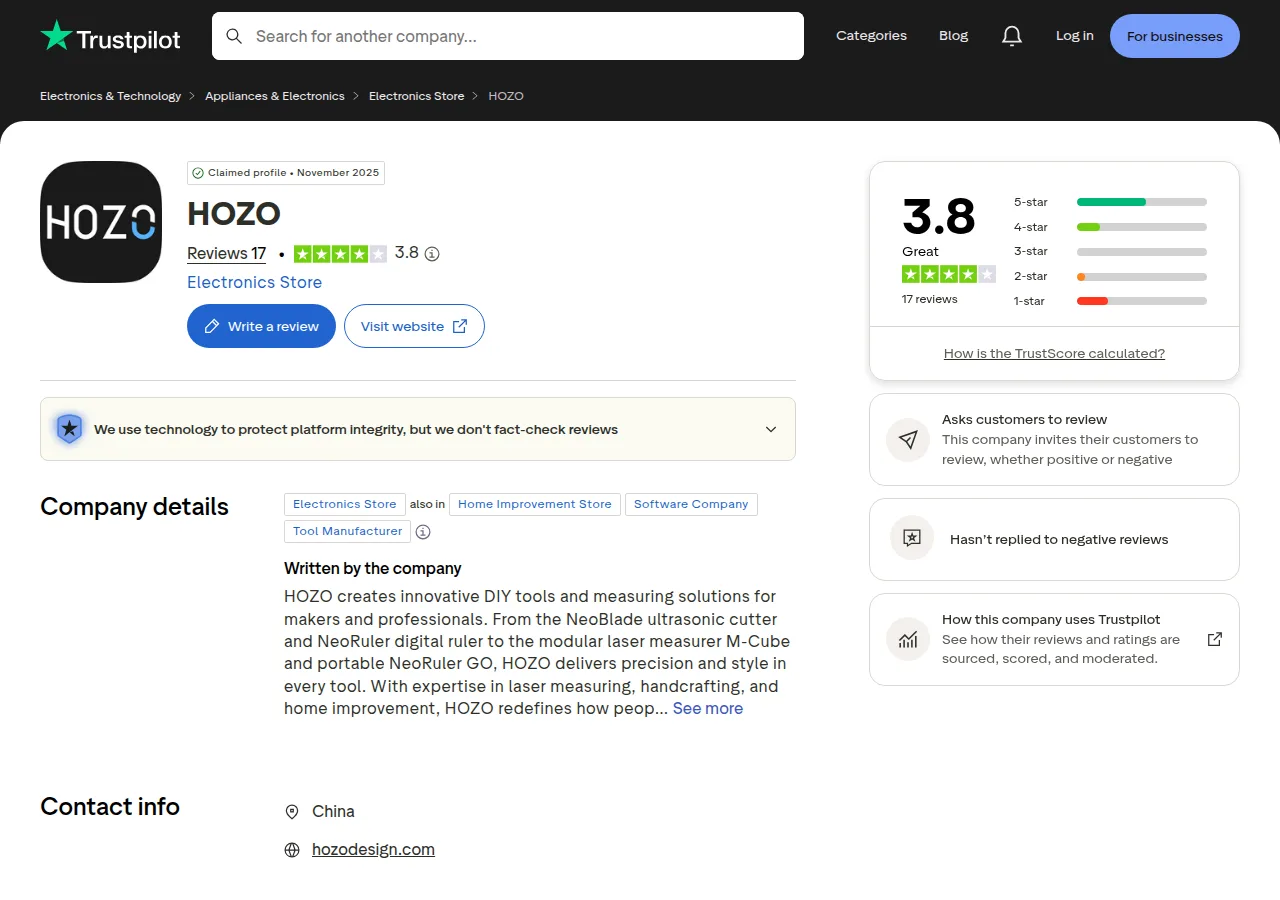
Task: Go to Electronics Store breadcrumb
Action: tap(417, 96)
